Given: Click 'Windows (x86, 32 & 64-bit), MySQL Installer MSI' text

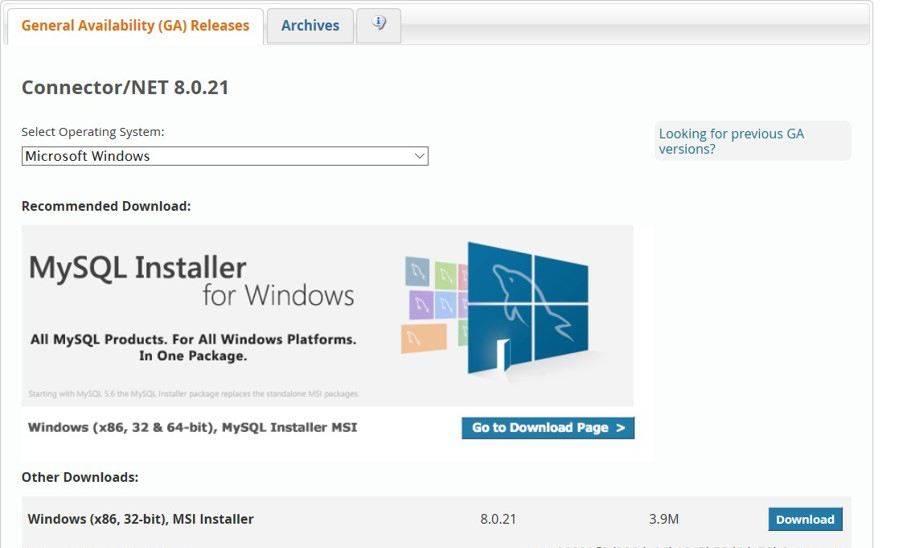Looking at the screenshot, I should (x=192, y=428).
